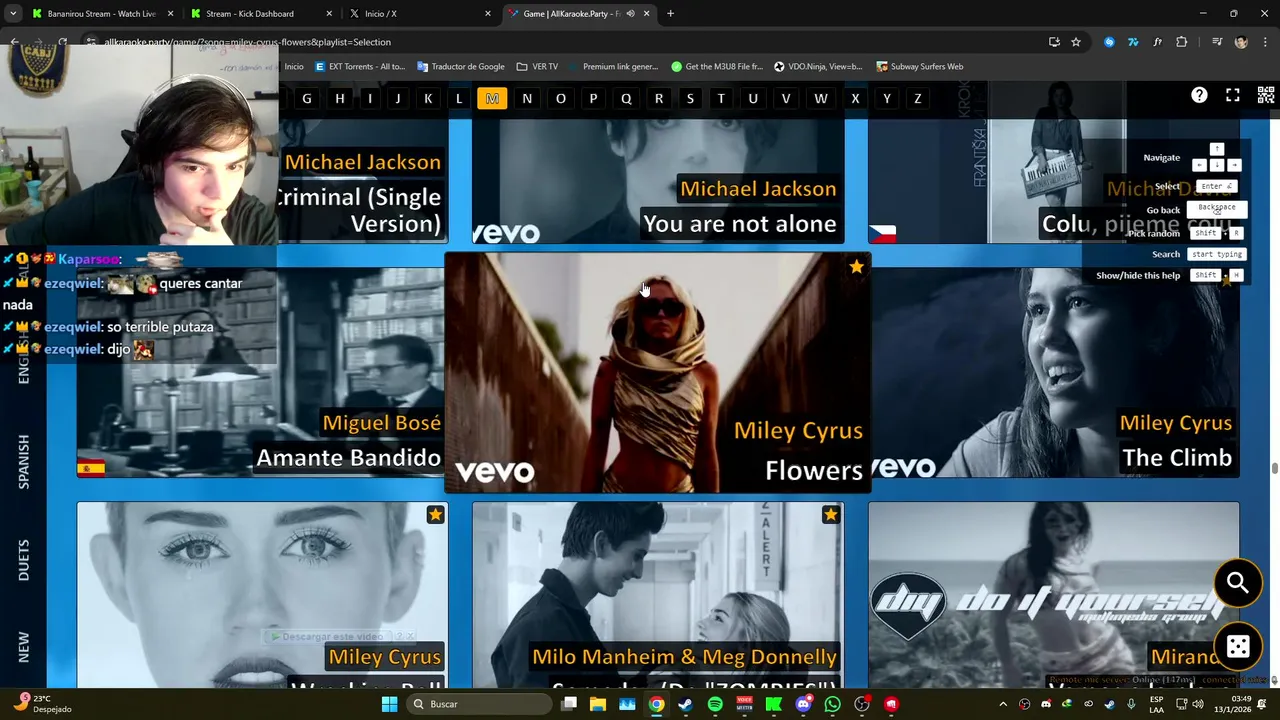Select letter Q in the alphabet bar
Viewport: 1280px width, 720px height.
tap(626, 98)
